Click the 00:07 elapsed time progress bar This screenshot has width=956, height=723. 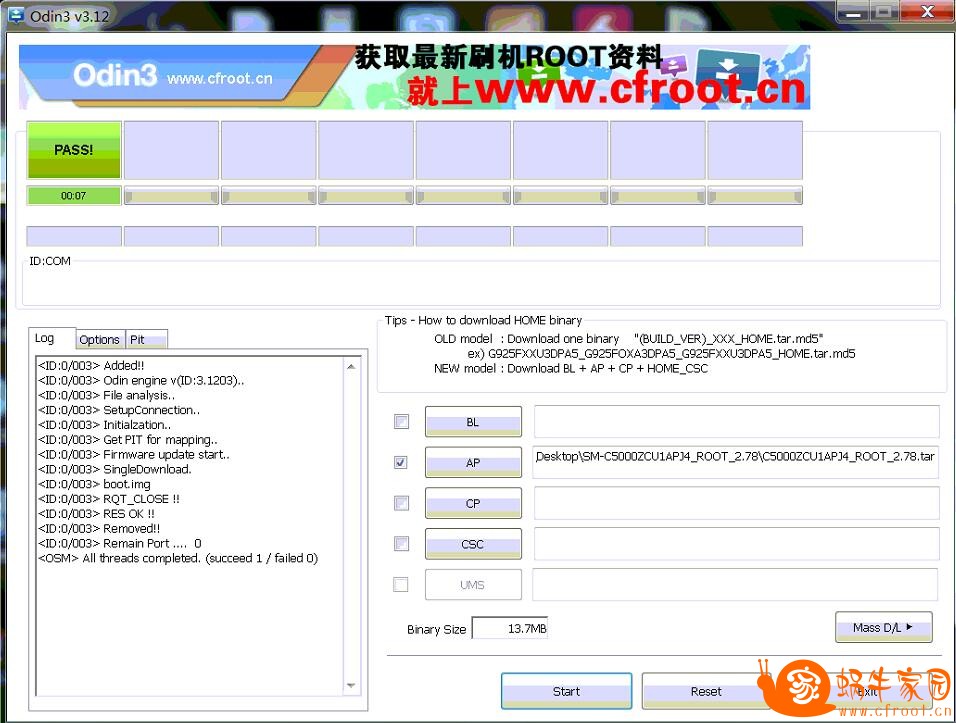coord(74,196)
